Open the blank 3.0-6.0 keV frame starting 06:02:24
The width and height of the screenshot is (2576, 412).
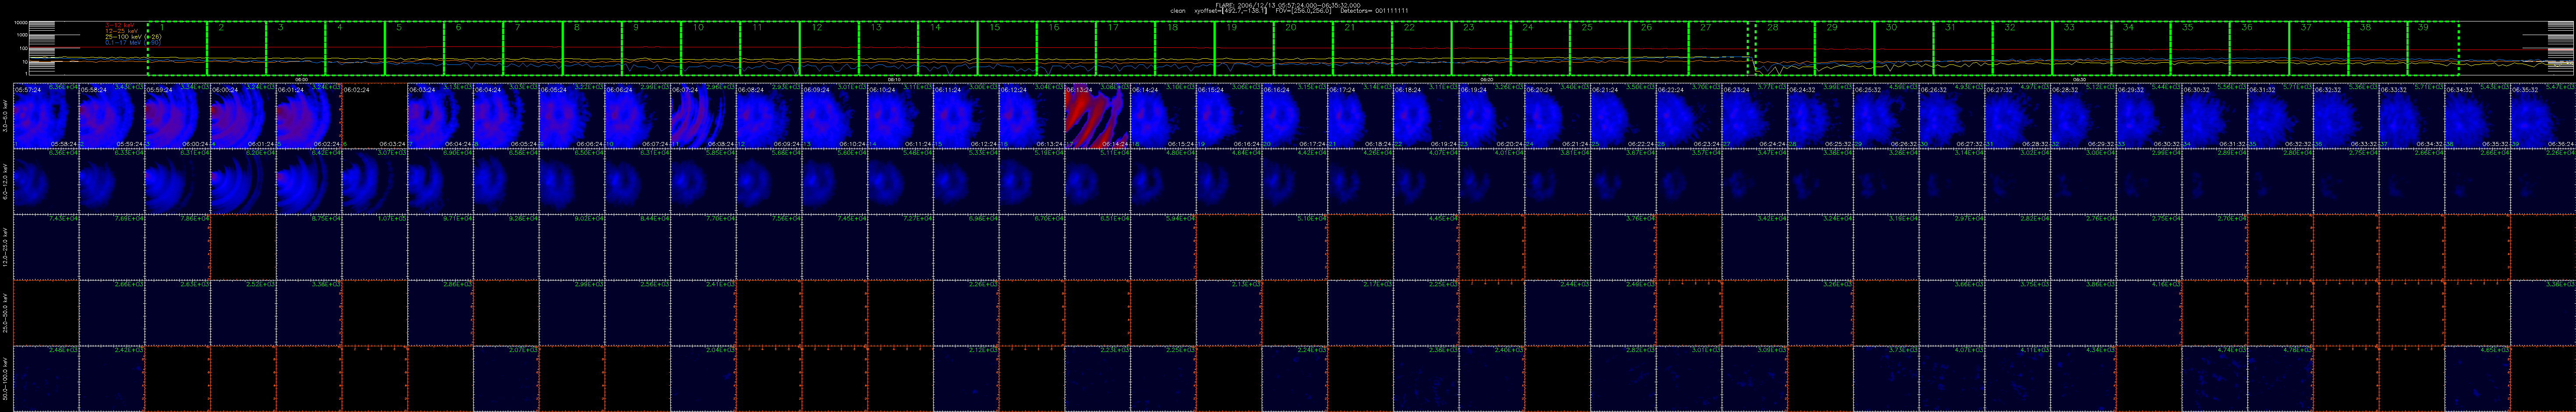point(374,116)
